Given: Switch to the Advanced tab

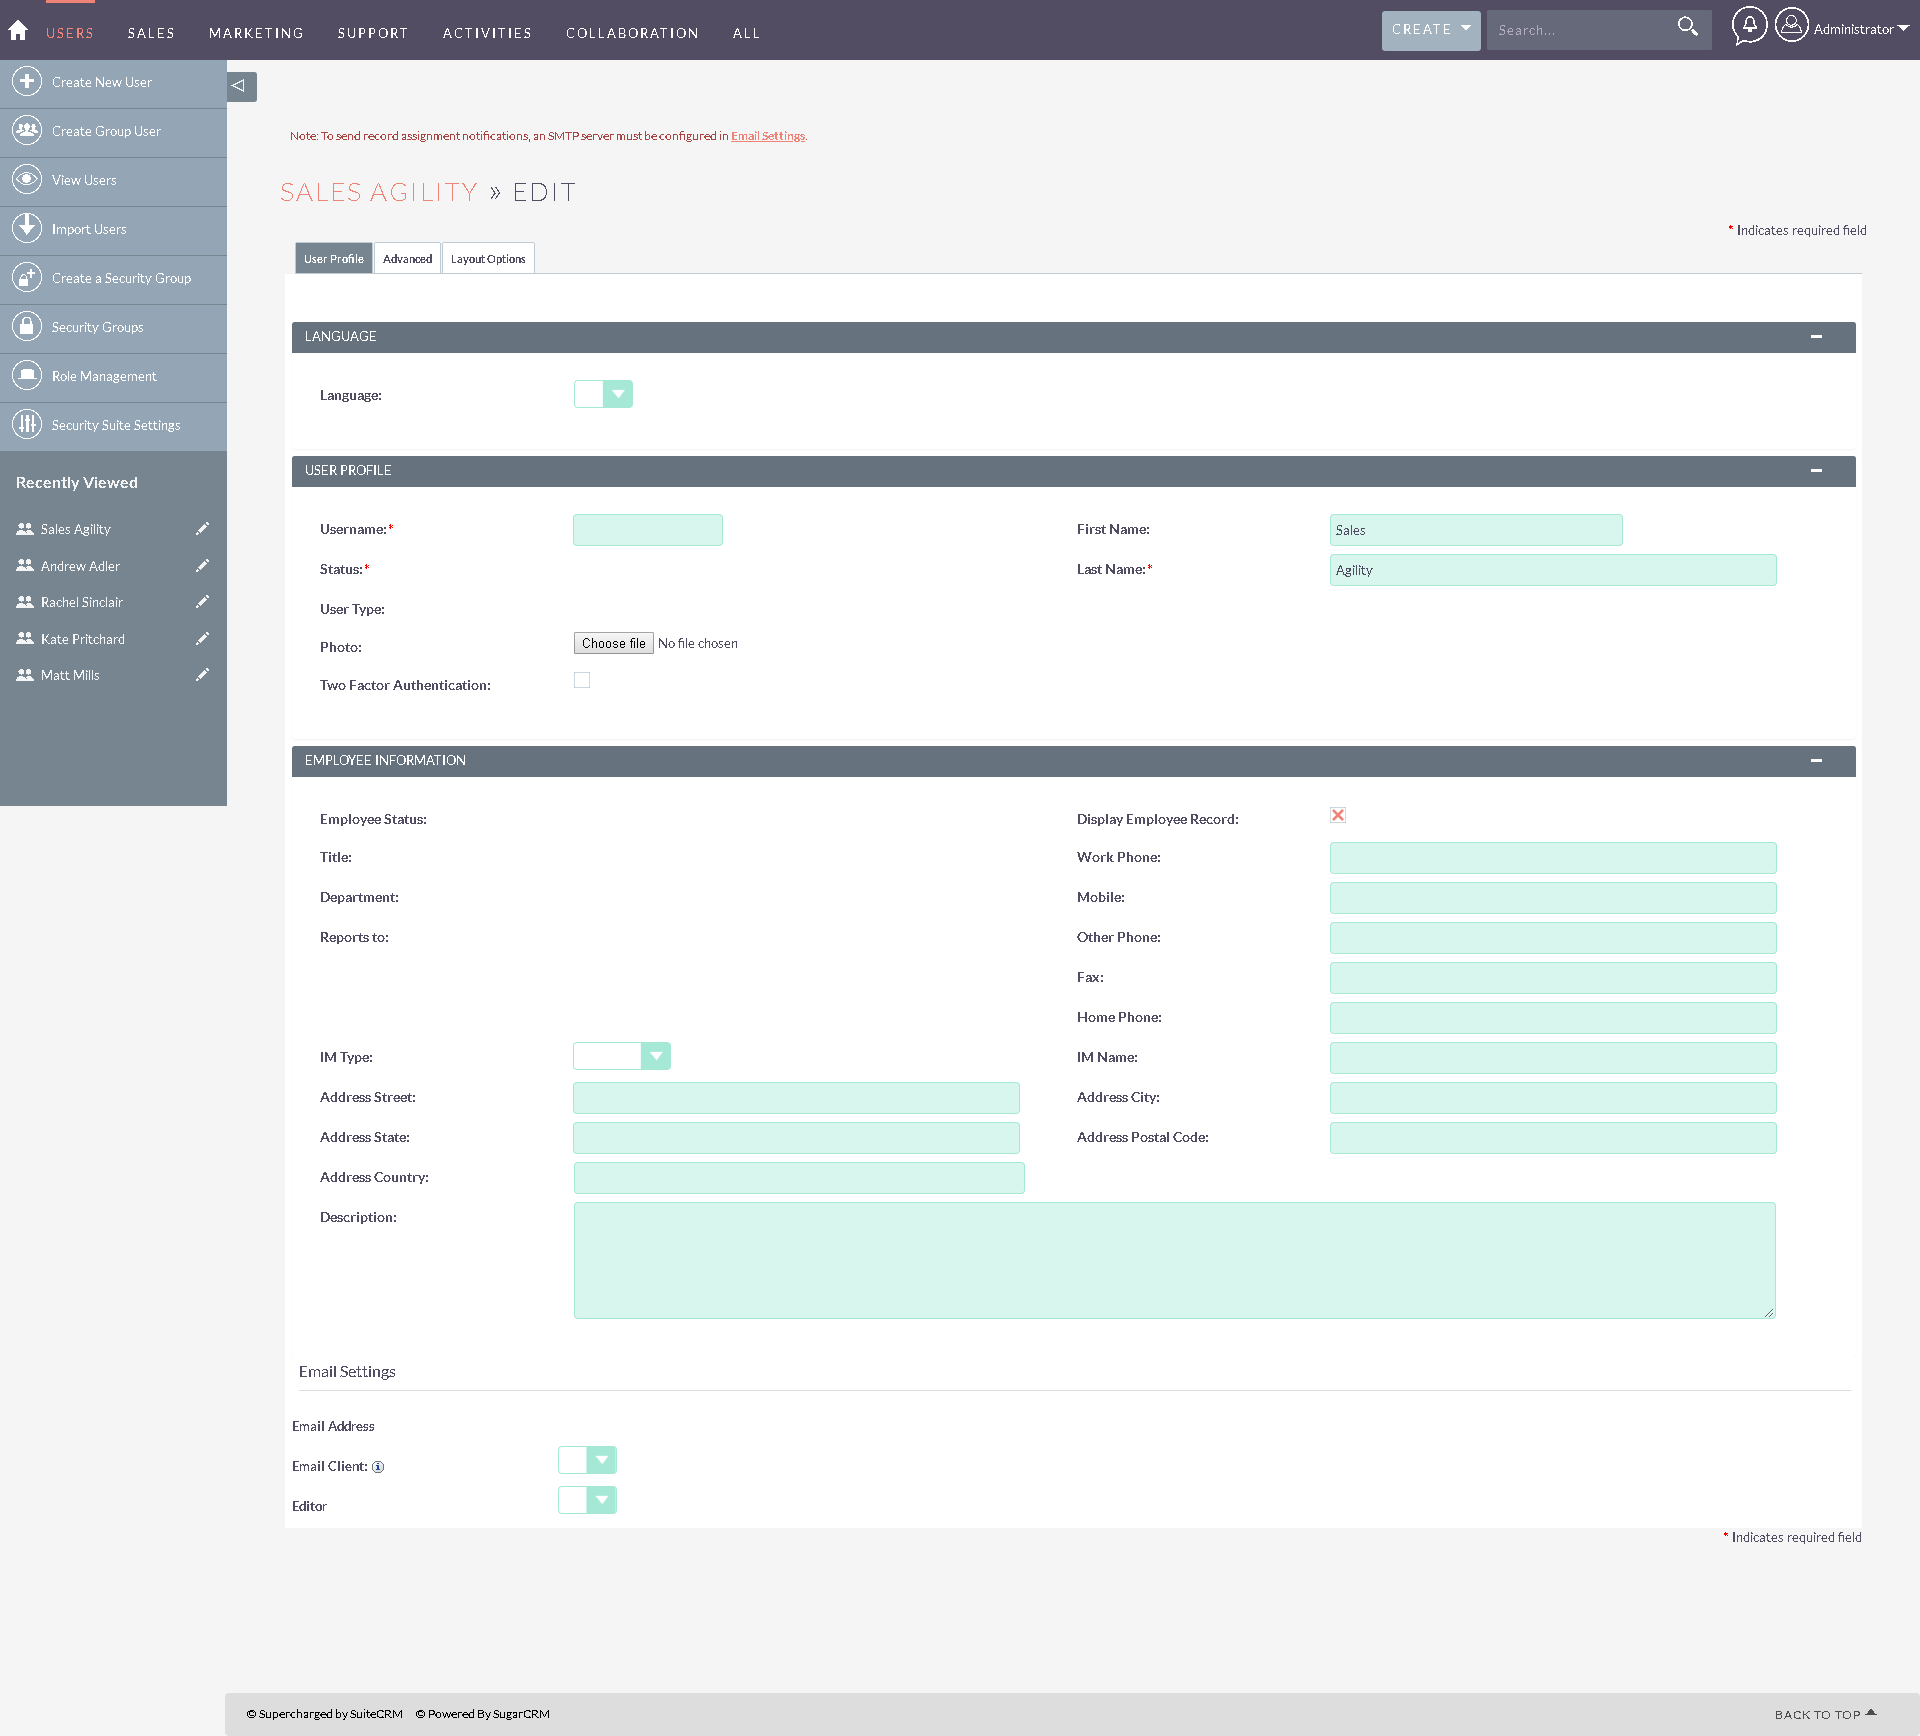Looking at the screenshot, I should tap(407, 258).
